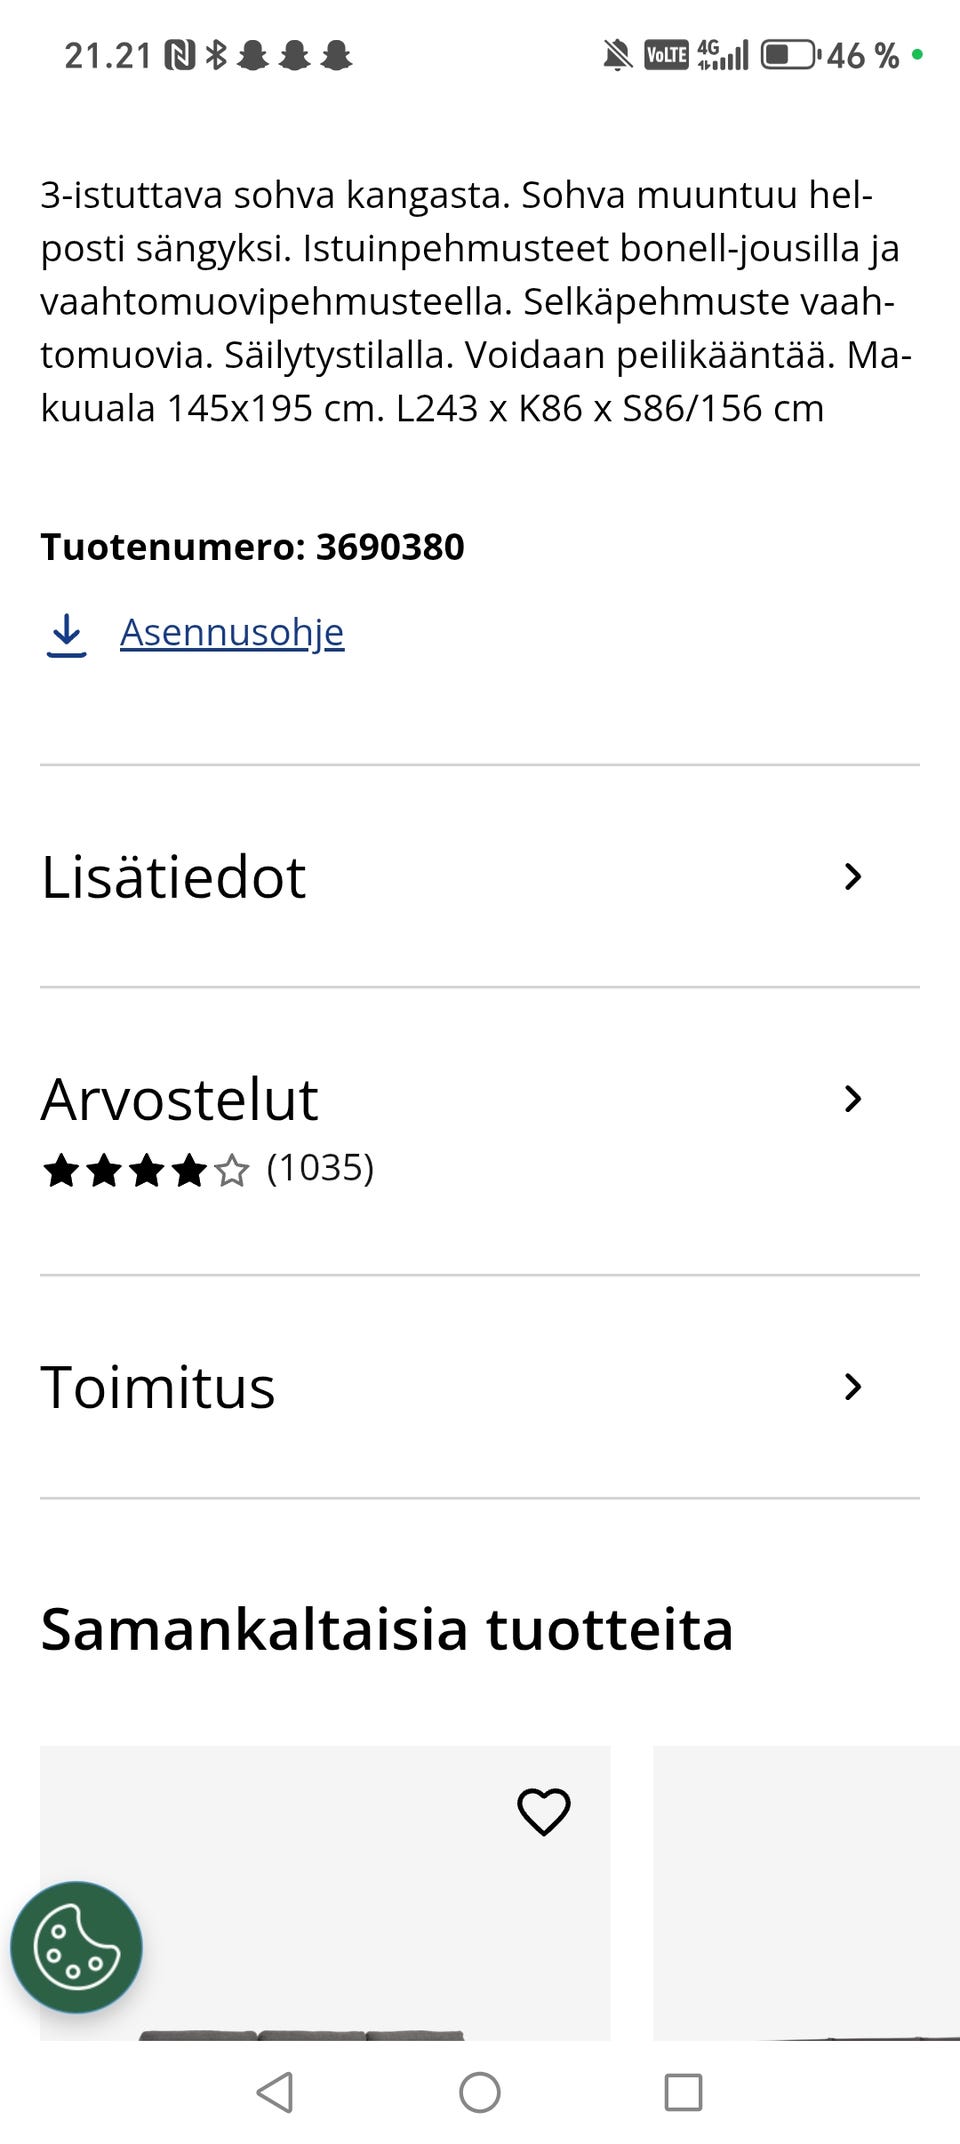Tap the muted bell icon in the status bar
The height and width of the screenshot is (2144, 960).
point(618,55)
